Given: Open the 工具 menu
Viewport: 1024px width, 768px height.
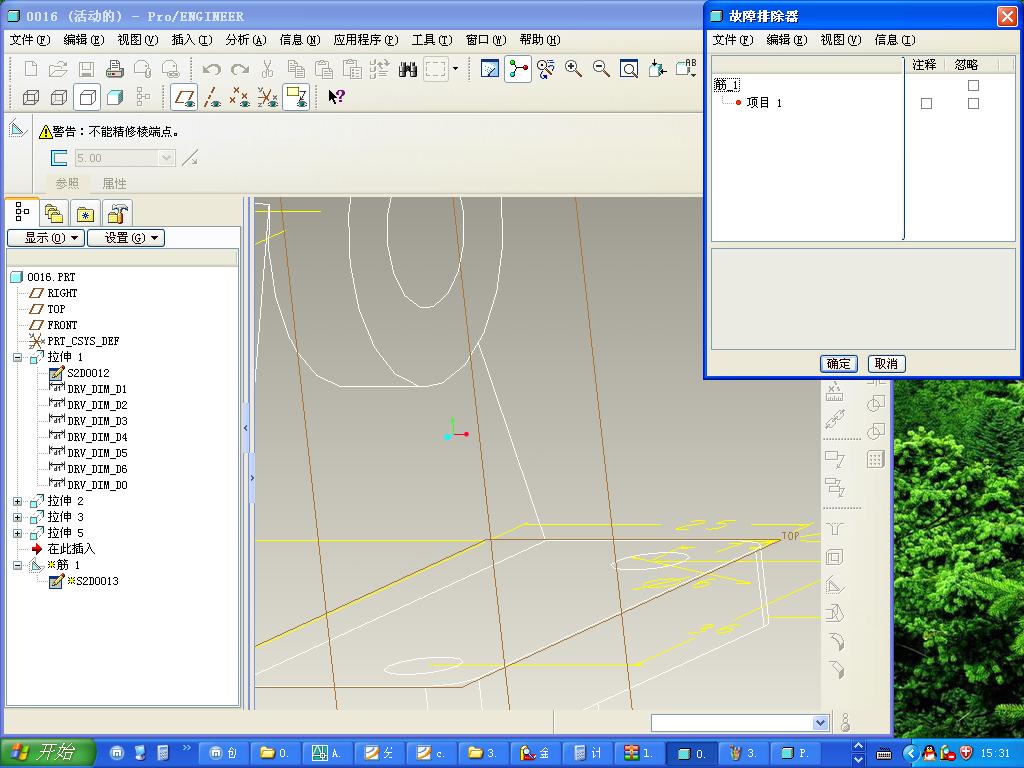Looking at the screenshot, I should pos(432,40).
